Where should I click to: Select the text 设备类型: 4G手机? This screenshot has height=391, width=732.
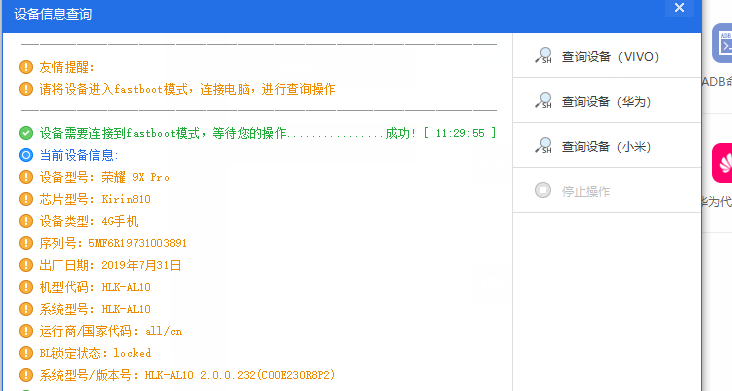click(89, 221)
